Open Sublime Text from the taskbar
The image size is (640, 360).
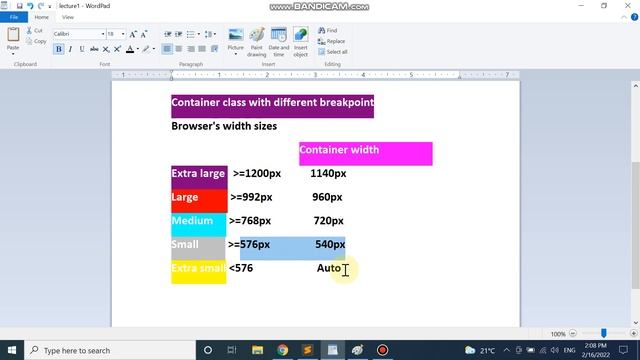click(x=307, y=350)
